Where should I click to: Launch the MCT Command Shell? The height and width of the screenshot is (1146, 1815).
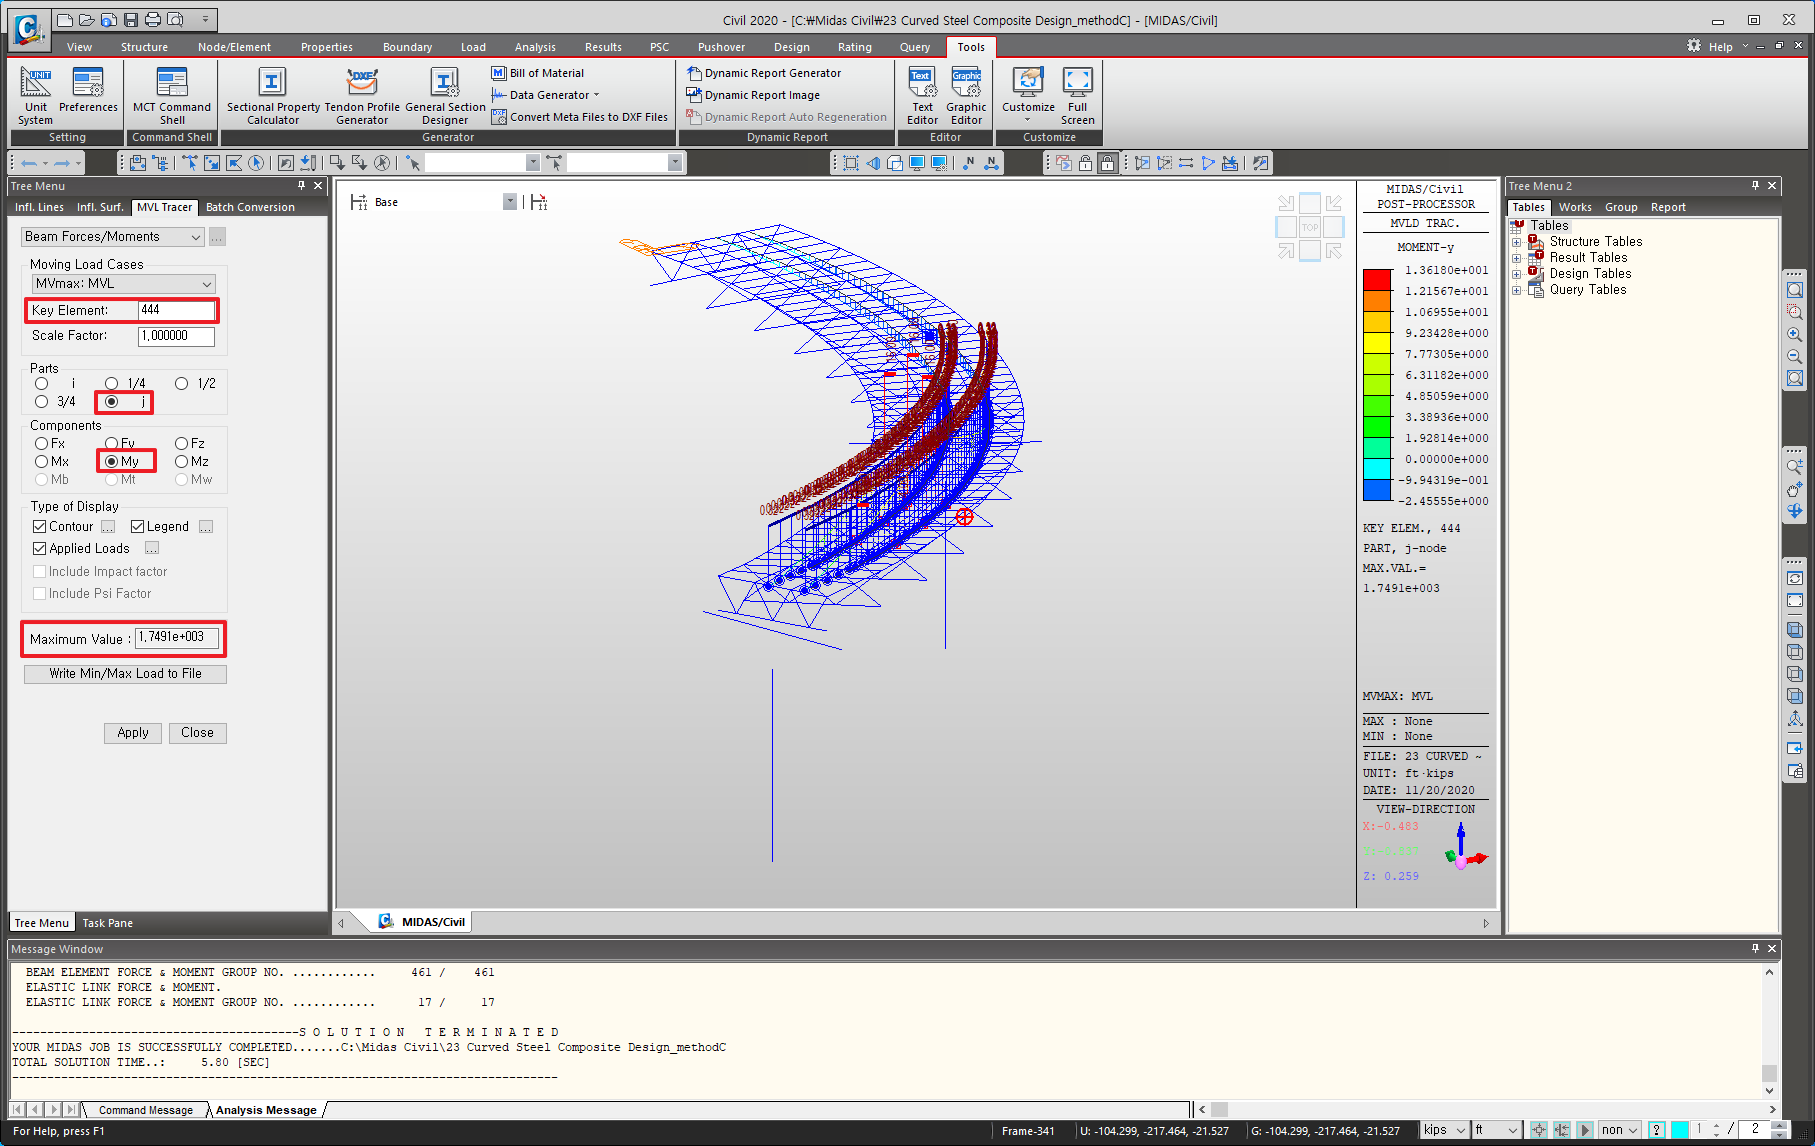pyautogui.click(x=172, y=96)
